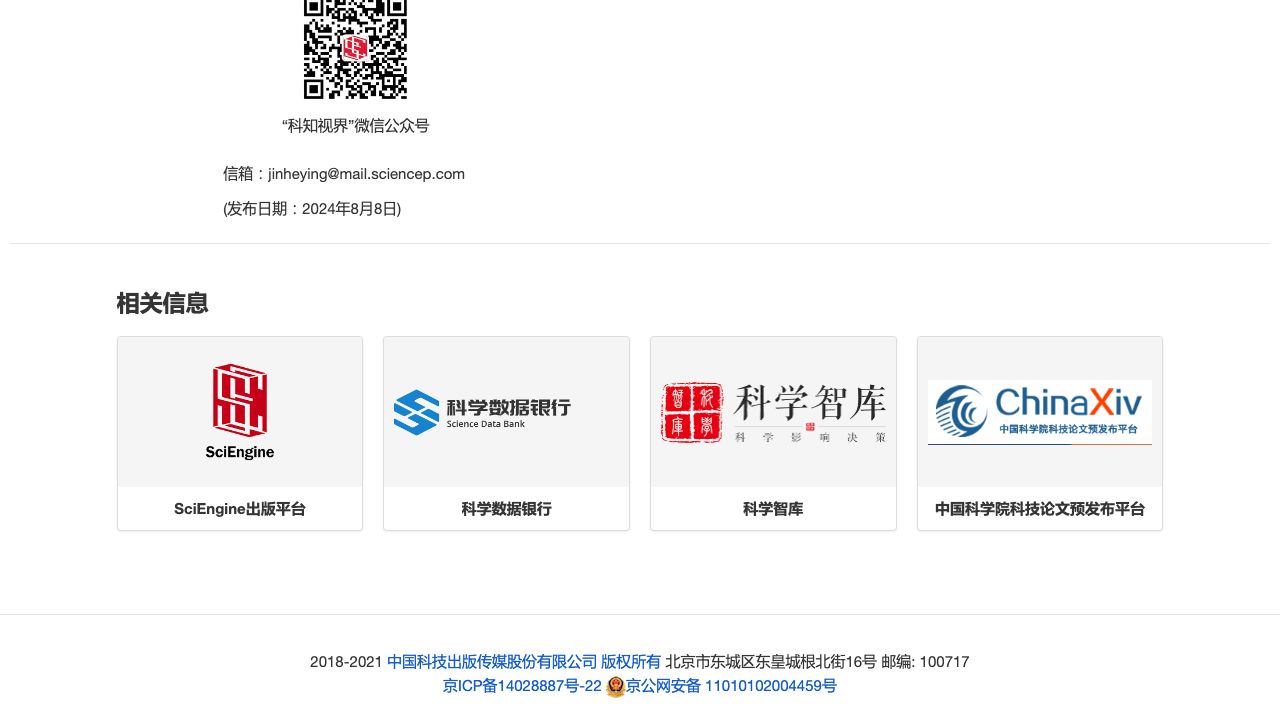Open the SciEngine出版平台 card title
This screenshot has height=720, width=1280.
click(x=240, y=509)
